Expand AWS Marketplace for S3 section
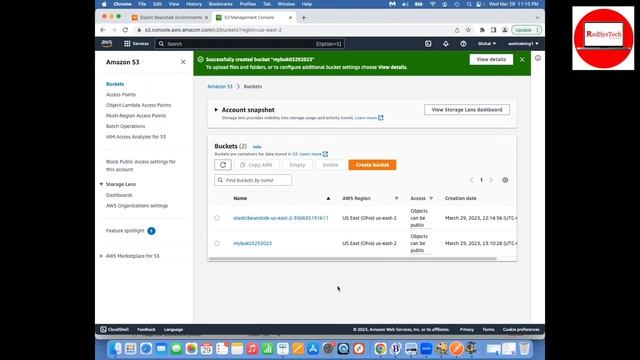640x360 pixels. pos(101,256)
